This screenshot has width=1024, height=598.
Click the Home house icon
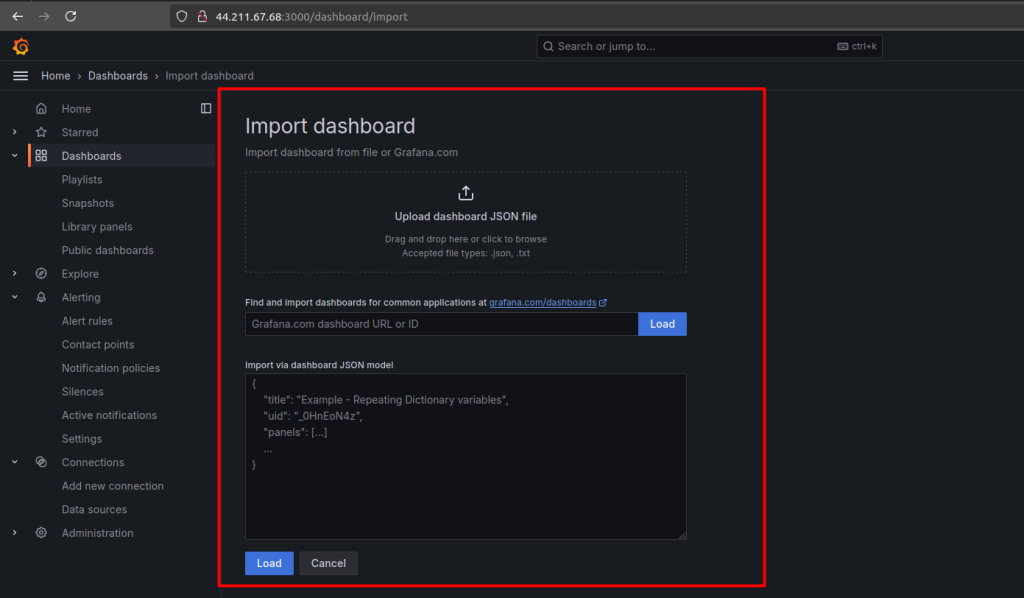[40, 108]
